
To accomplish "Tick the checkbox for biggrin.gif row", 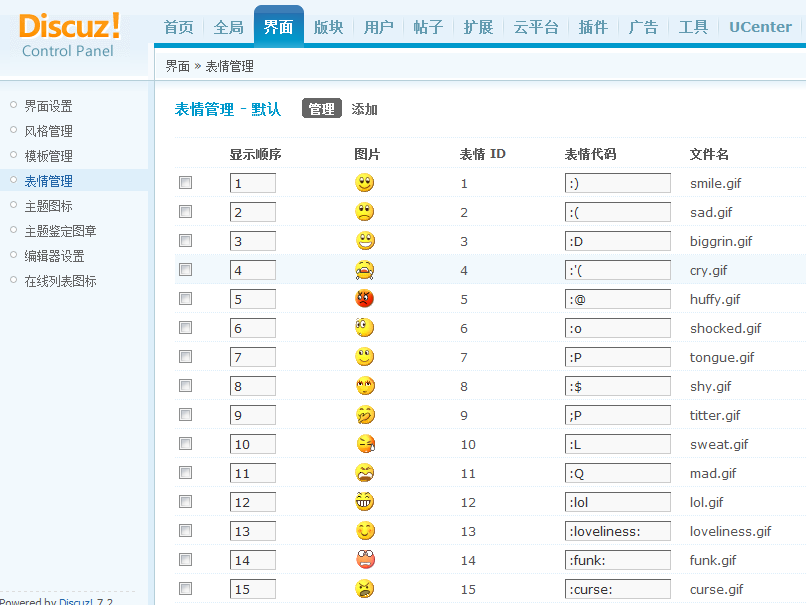I will (186, 241).
